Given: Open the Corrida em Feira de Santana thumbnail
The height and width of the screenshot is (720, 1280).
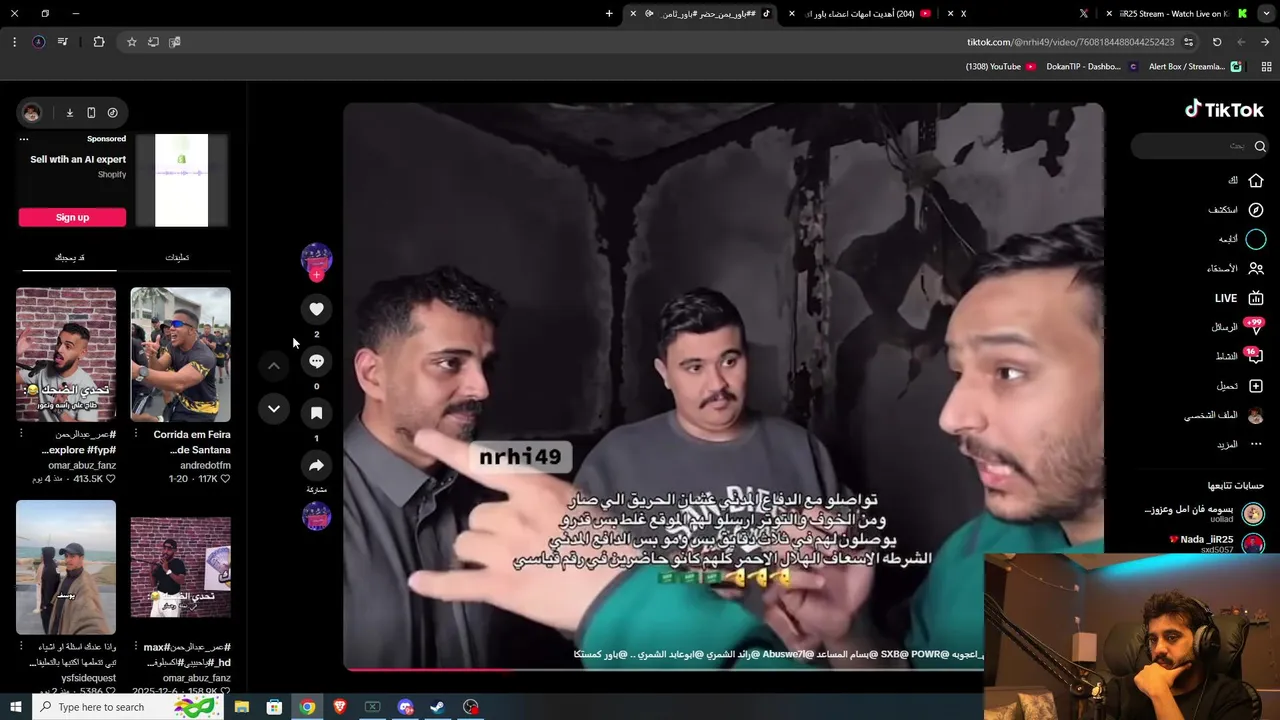Looking at the screenshot, I should [x=180, y=355].
